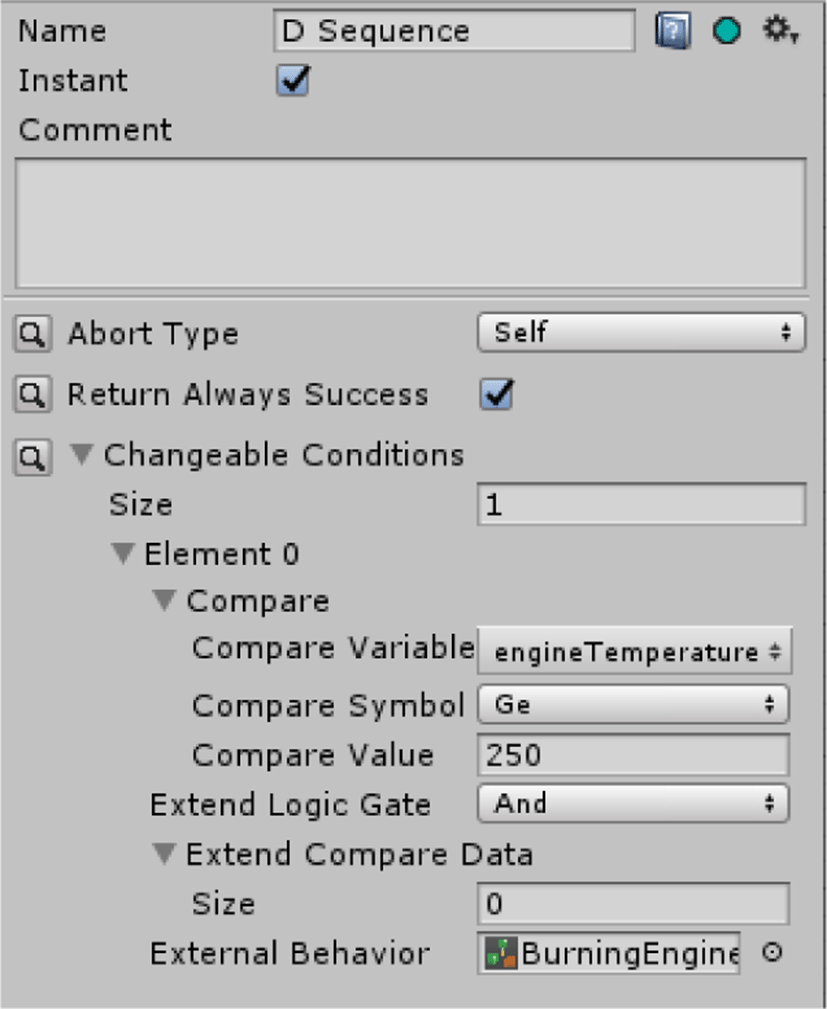The image size is (827, 1009).
Task: Open object picker circle for External Behavior
Action: (x=772, y=952)
